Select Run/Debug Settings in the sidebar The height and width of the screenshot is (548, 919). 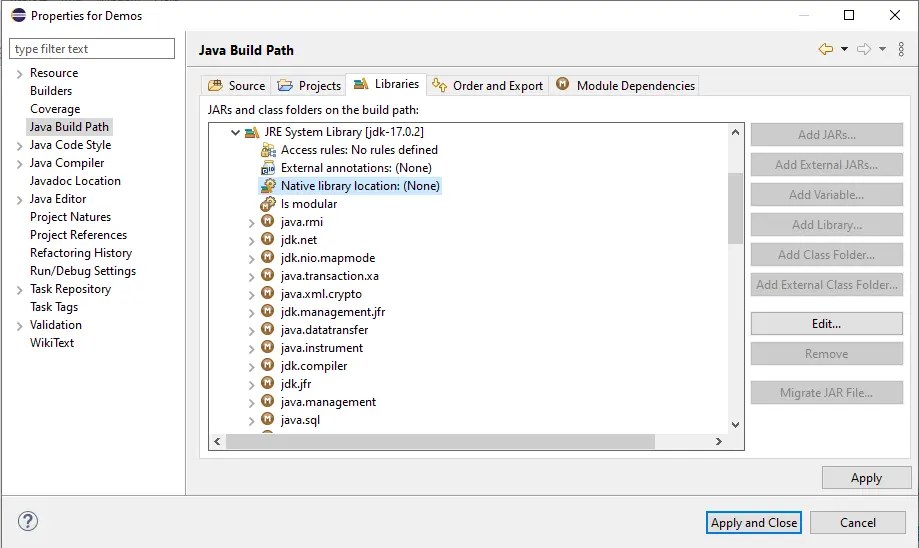click(83, 271)
